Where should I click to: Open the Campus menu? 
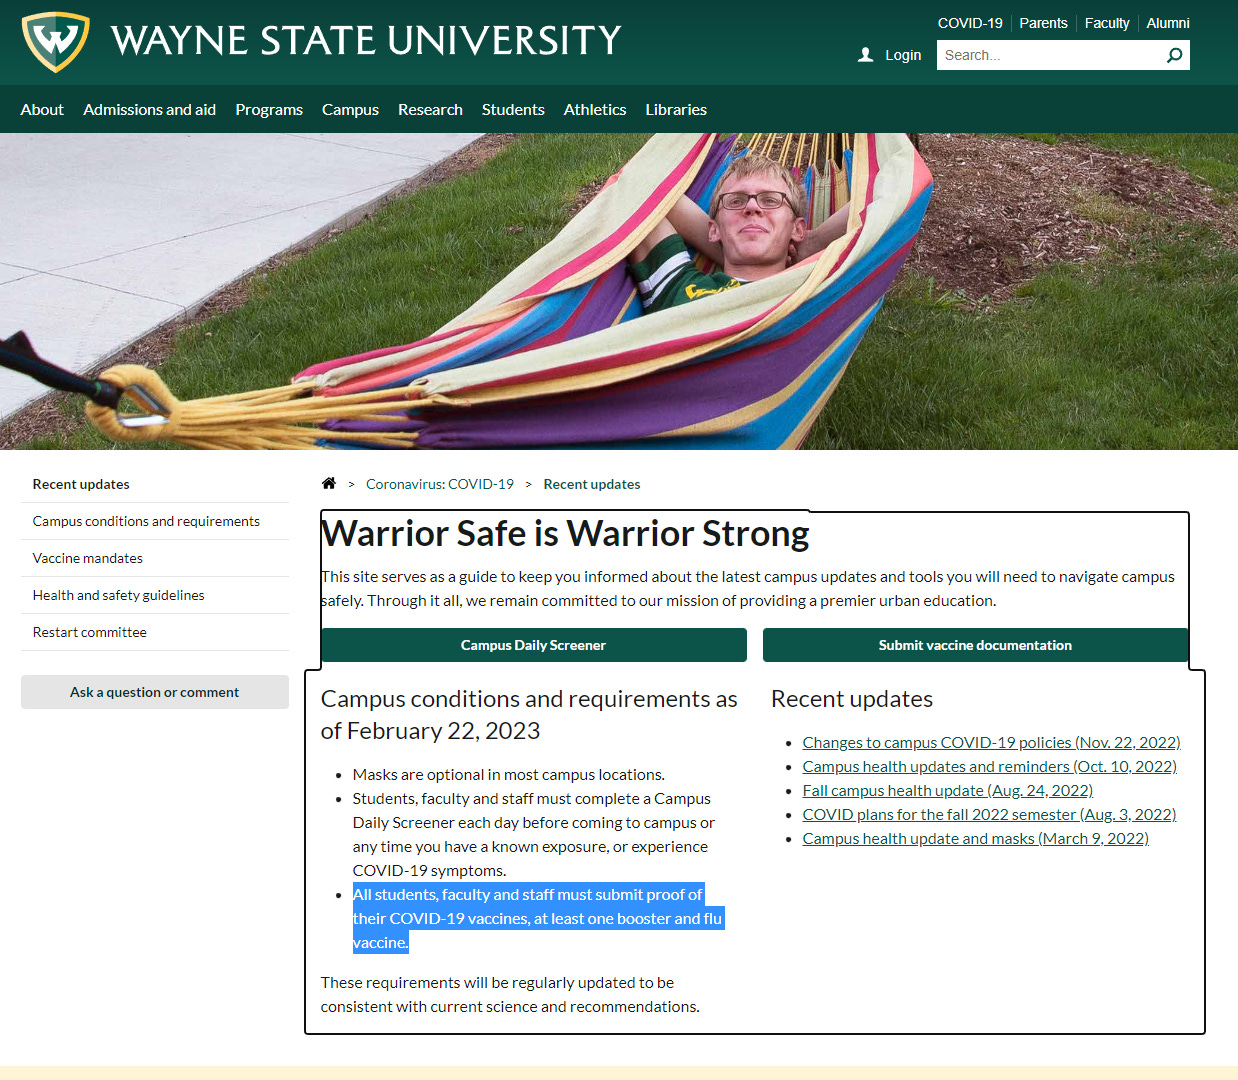click(x=350, y=109)
